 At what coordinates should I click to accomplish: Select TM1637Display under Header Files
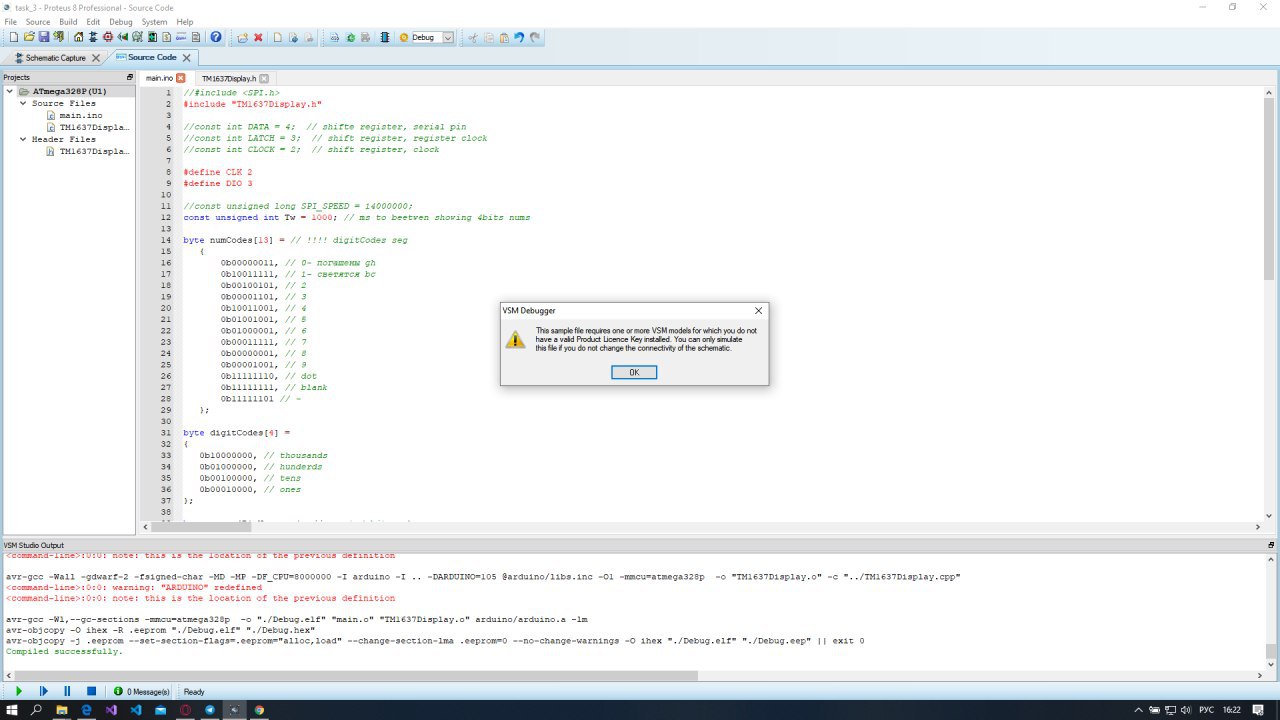point(94,151)
